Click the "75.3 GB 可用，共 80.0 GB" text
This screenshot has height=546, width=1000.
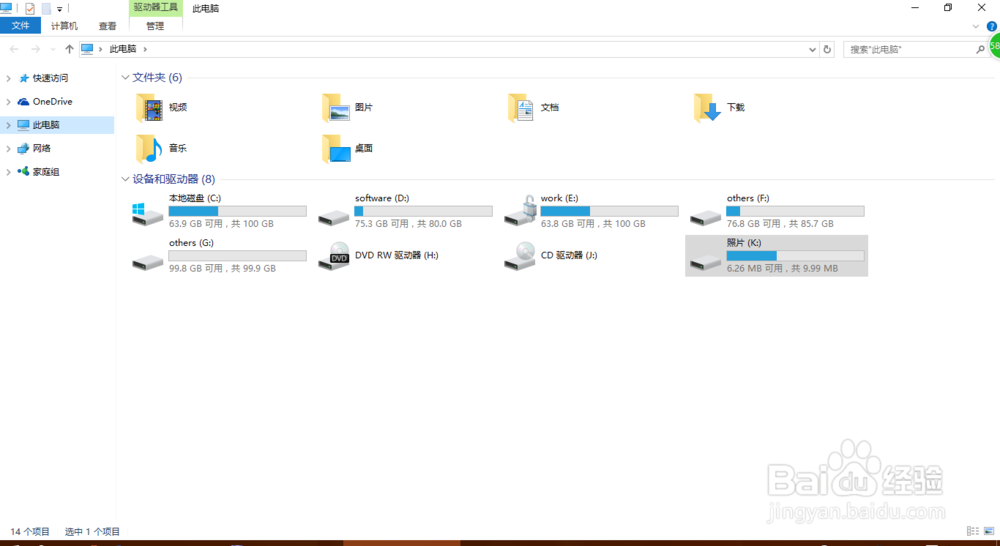point(408,224)
